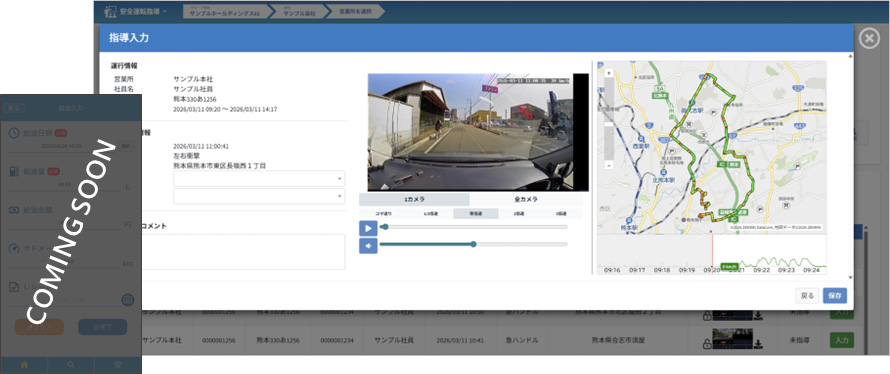Click the 西里駅 station icon on map
Viewport: 890px width, 374px height.
tap(641, 138)
